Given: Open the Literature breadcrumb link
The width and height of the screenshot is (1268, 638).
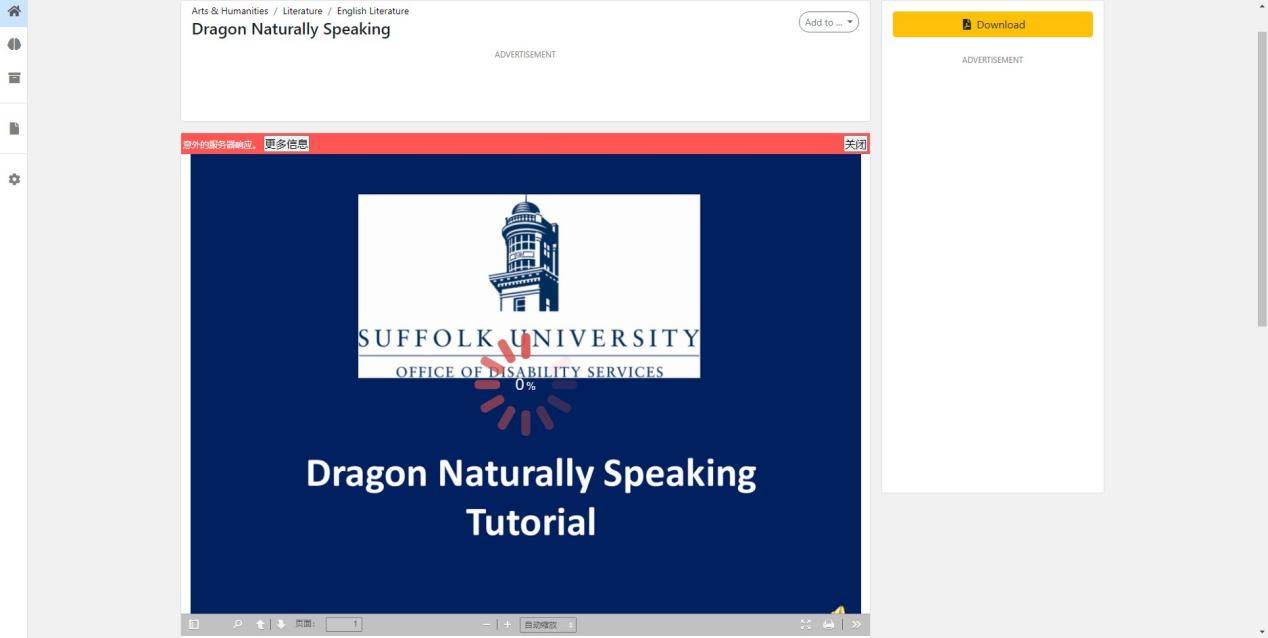Looking at the screenshot, I should (302, 11).
